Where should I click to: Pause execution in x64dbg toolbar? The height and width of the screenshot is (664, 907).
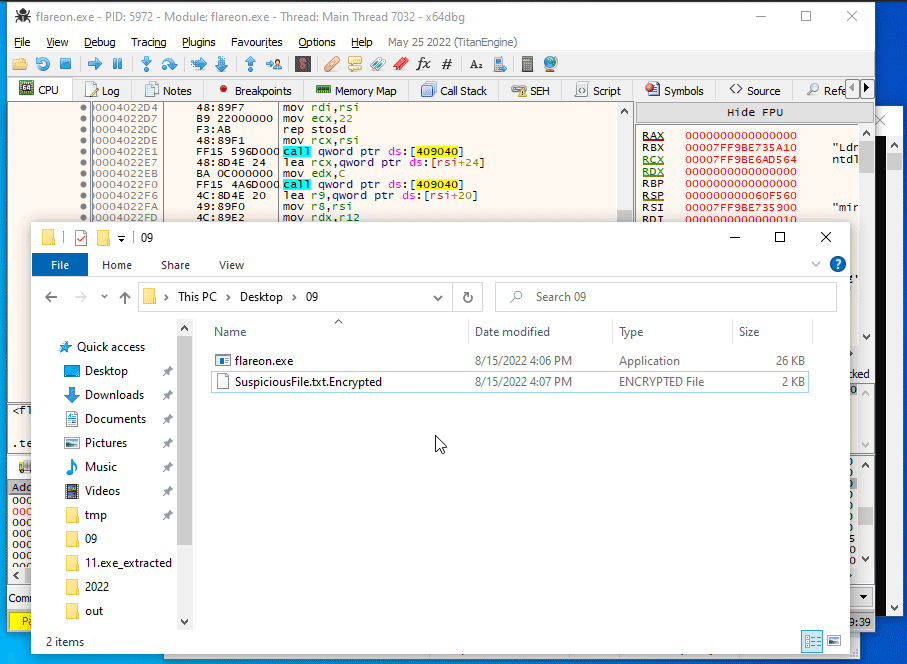(117, 64)
